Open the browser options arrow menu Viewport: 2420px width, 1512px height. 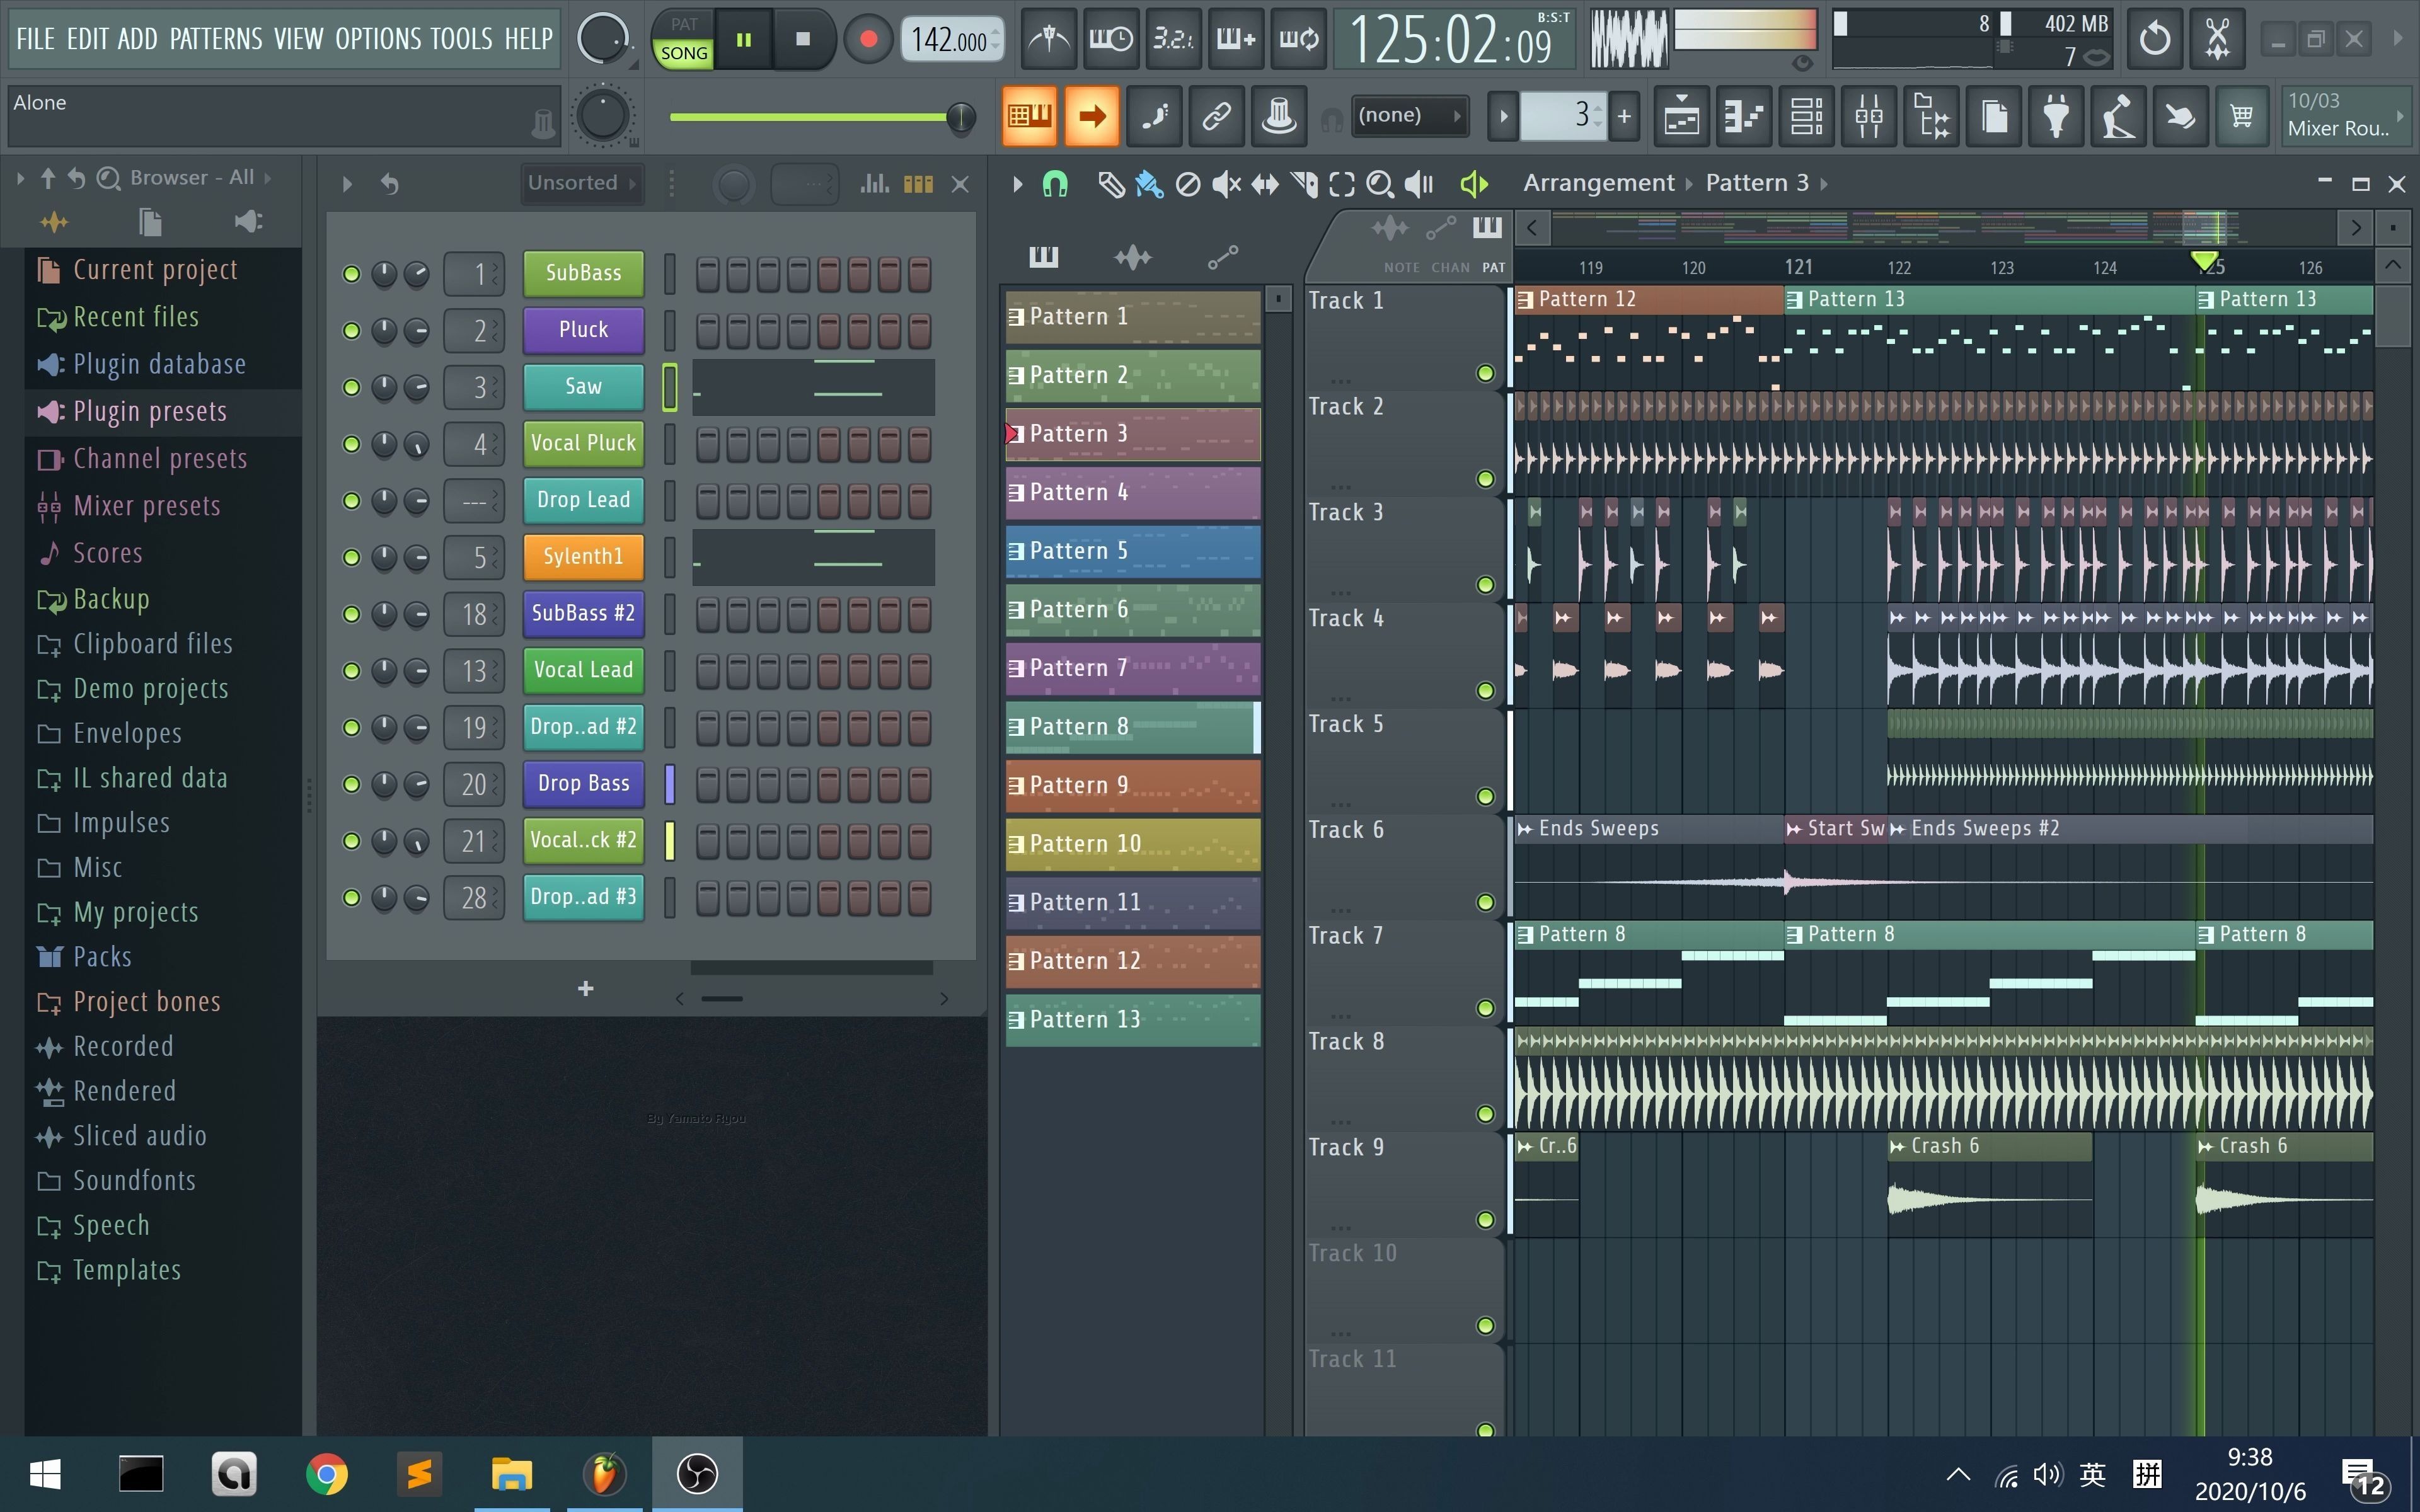pos(20,178)
